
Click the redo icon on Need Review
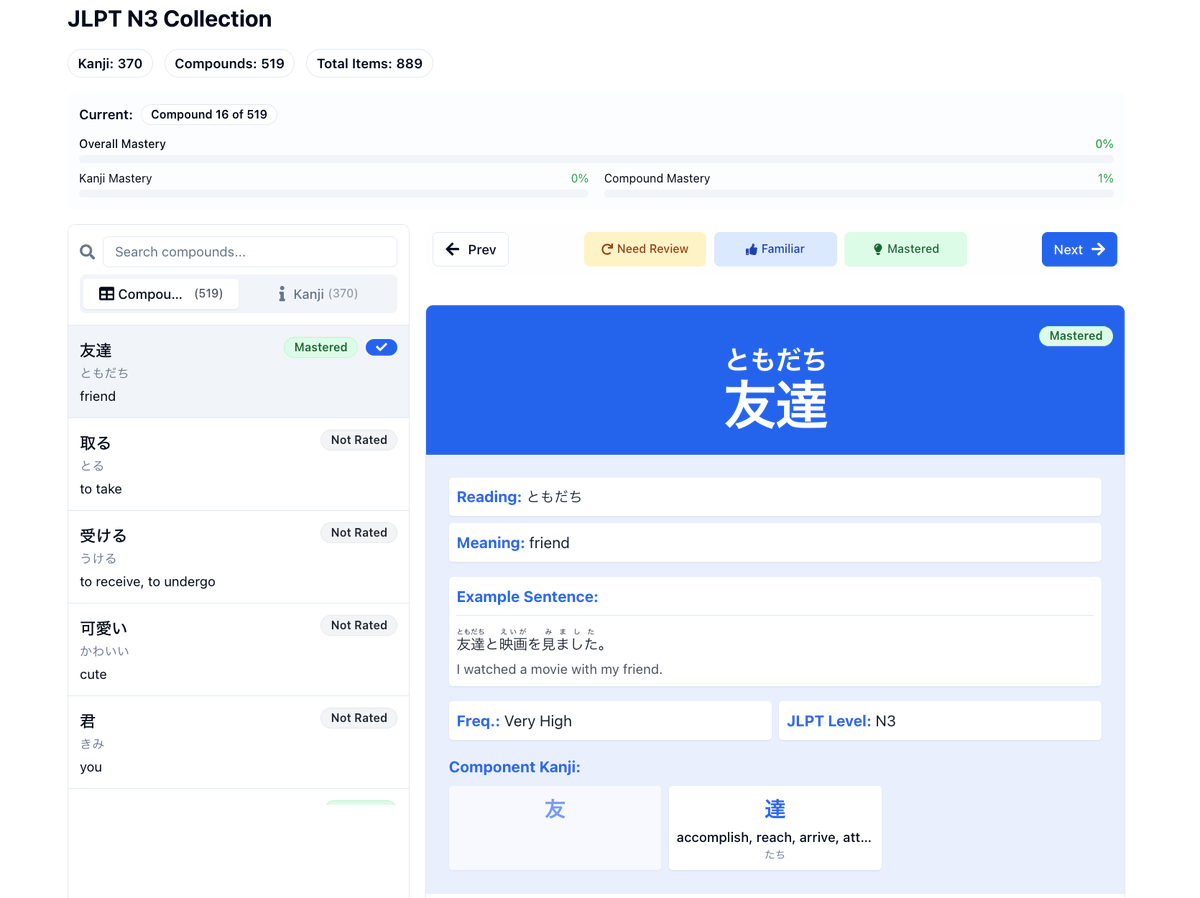point(606,249)
